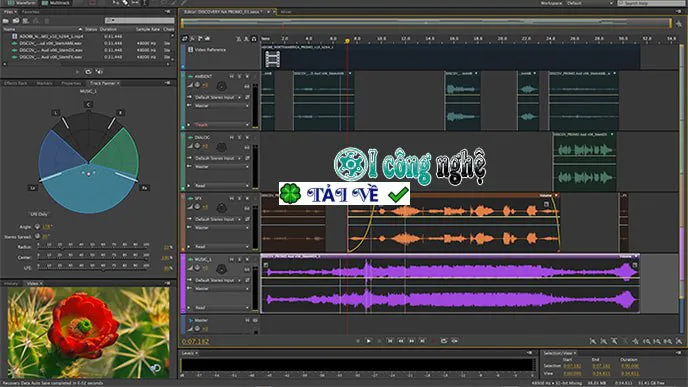Arm the SFX track for recording
Screen dimensions: 688x387
[x=247, y=198]
